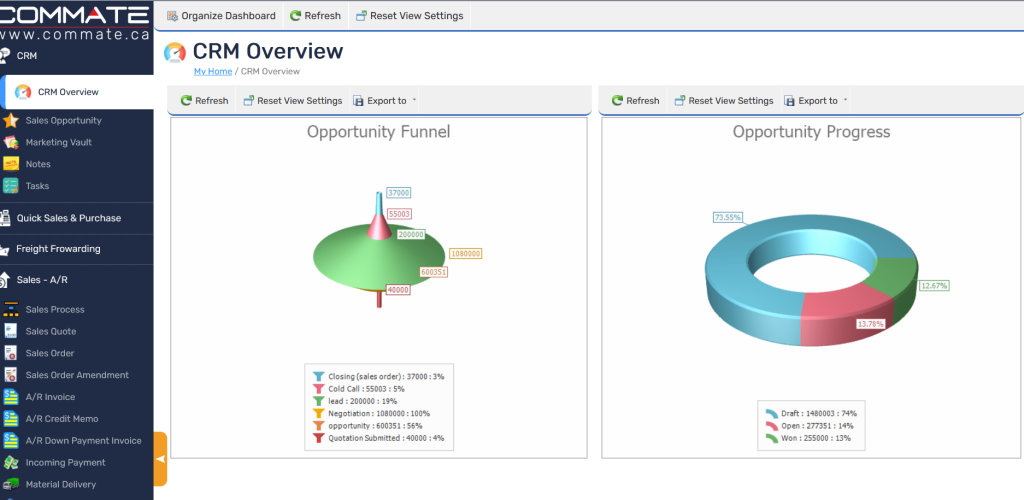
Task: Click the 73.55% donut chart label
Action: tap(728, 217)
